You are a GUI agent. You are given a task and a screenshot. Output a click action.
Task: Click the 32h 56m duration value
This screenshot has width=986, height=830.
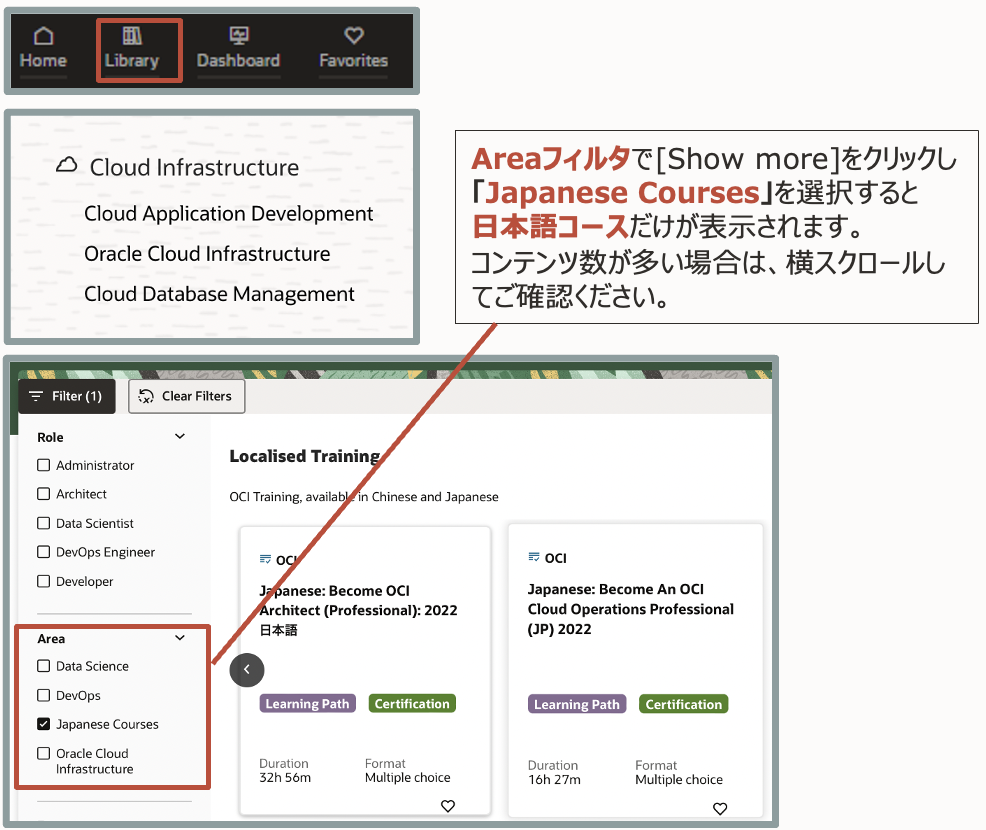coord(285,778)
